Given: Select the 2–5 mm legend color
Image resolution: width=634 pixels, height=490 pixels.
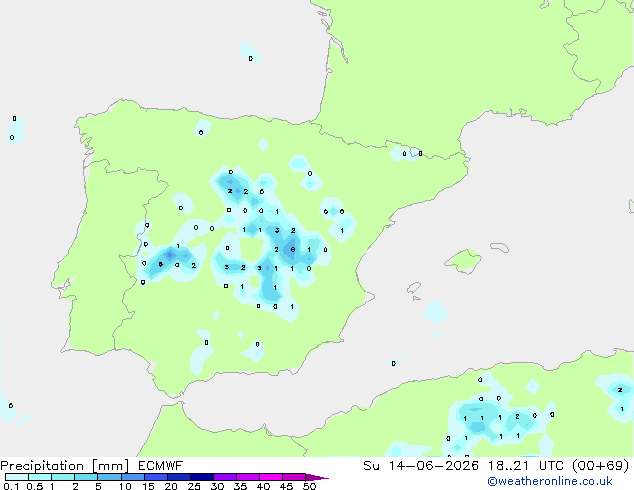Looking at the screenshot, I should (86, 477).
